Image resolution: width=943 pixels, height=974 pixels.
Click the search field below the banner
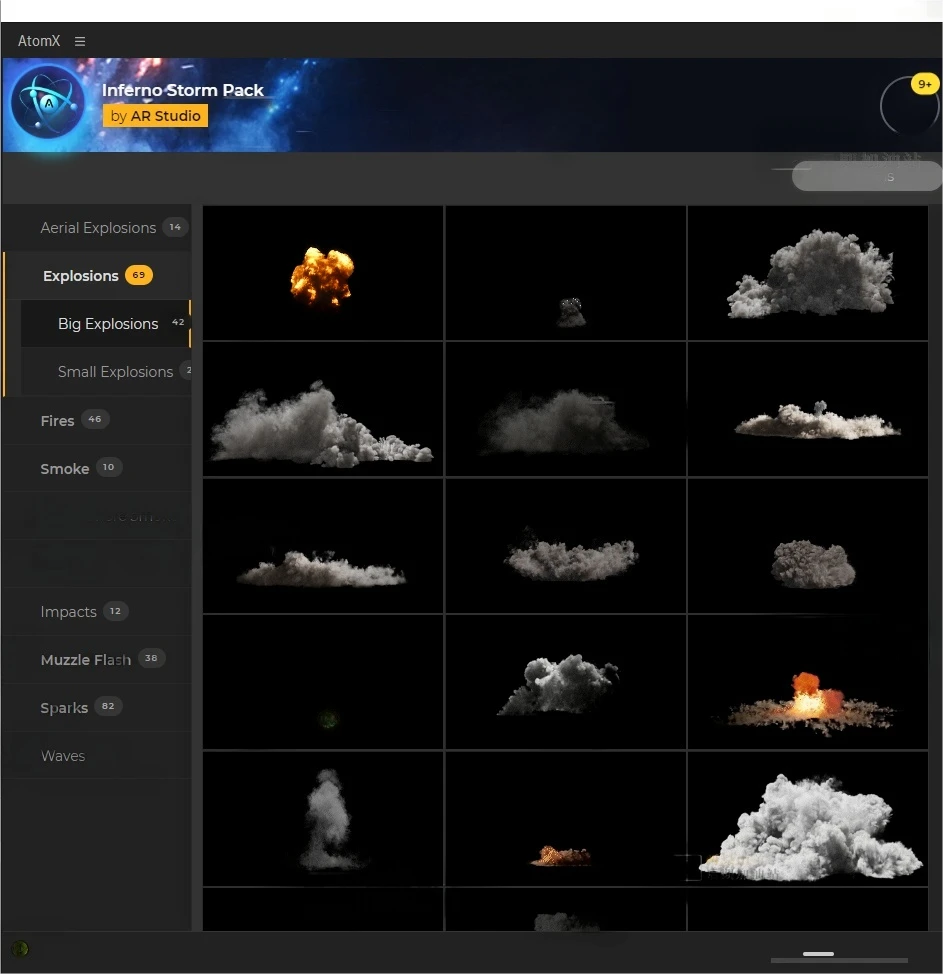[x=866, y=177]
